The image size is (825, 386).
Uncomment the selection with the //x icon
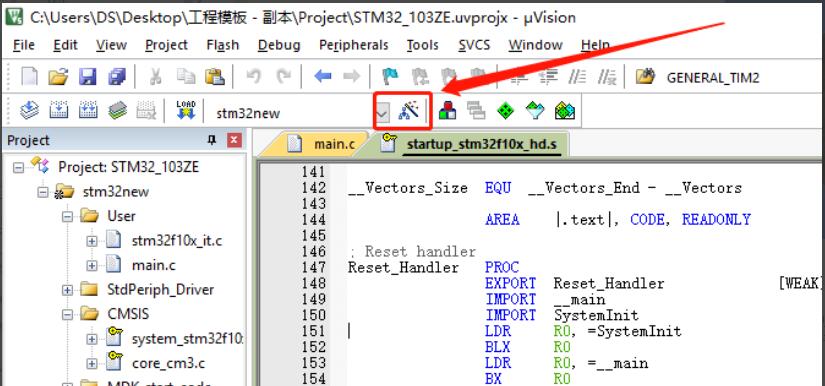point(607,78)
